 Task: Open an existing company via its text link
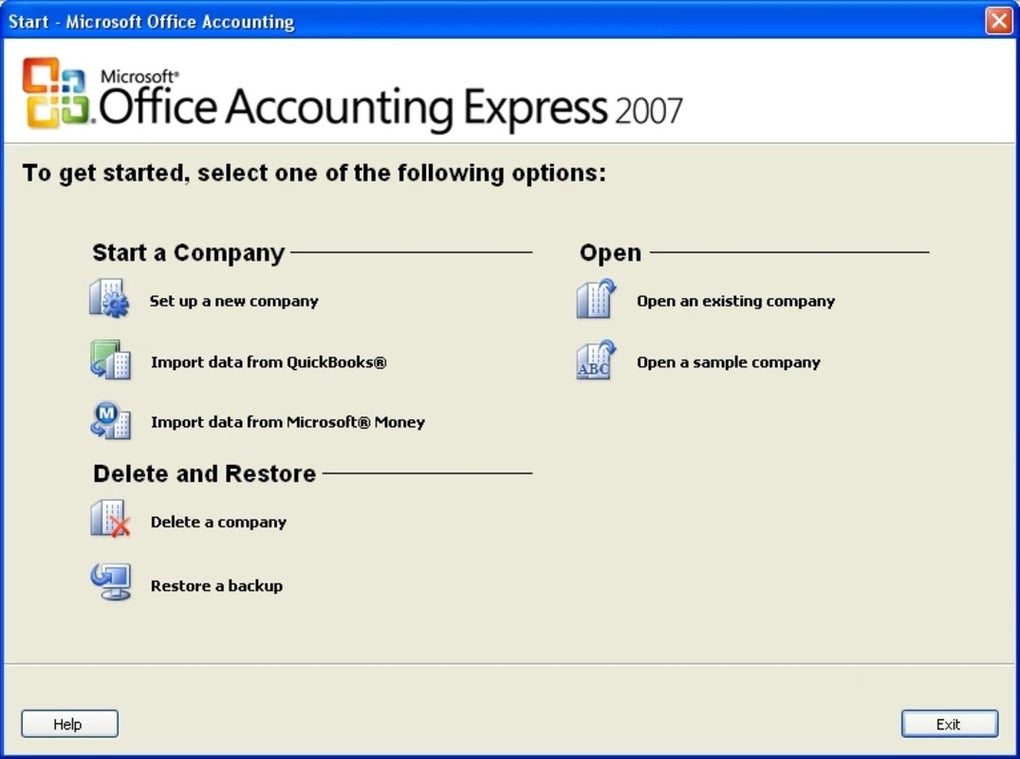click(735, 301)
